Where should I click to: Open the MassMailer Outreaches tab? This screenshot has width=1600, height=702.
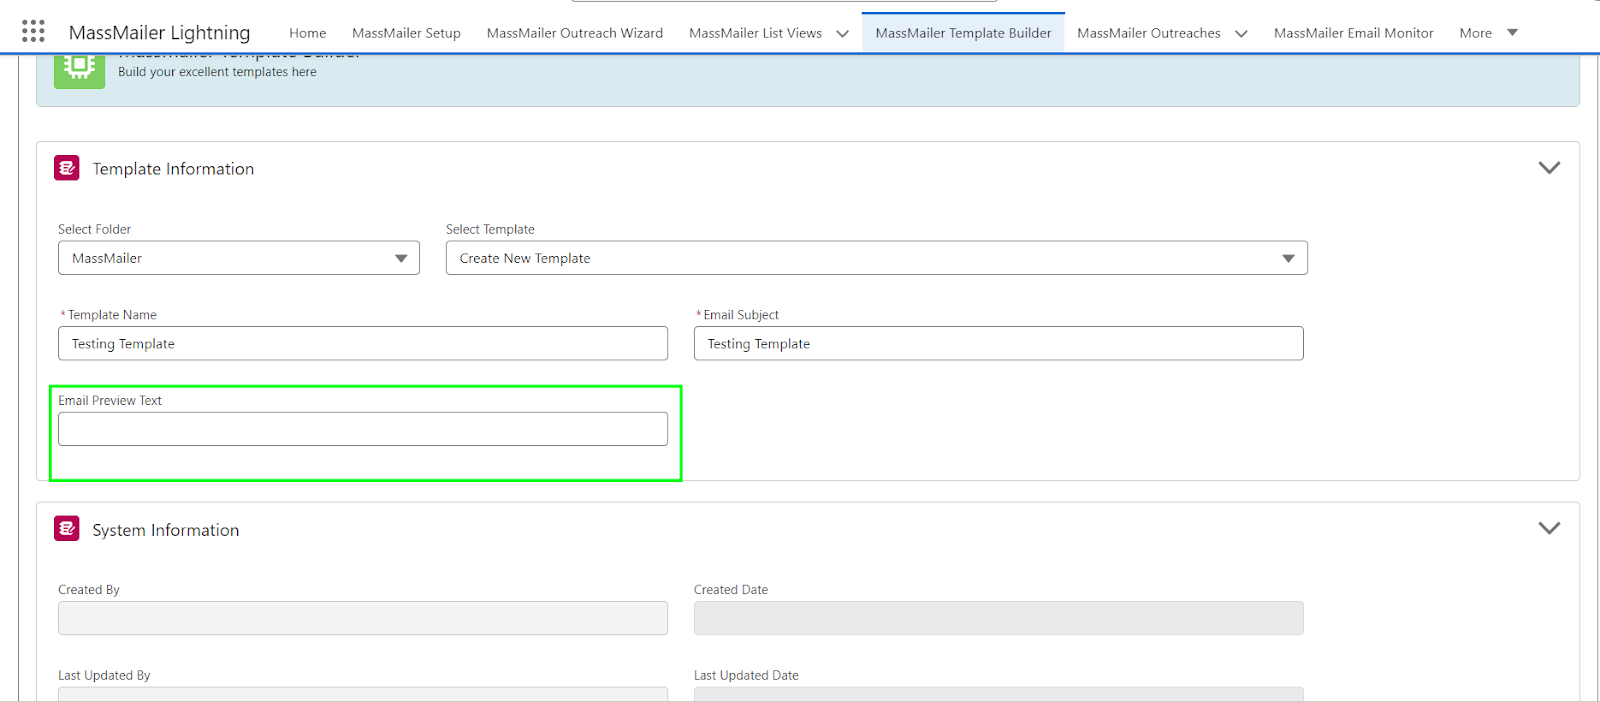coord(1149,33)
